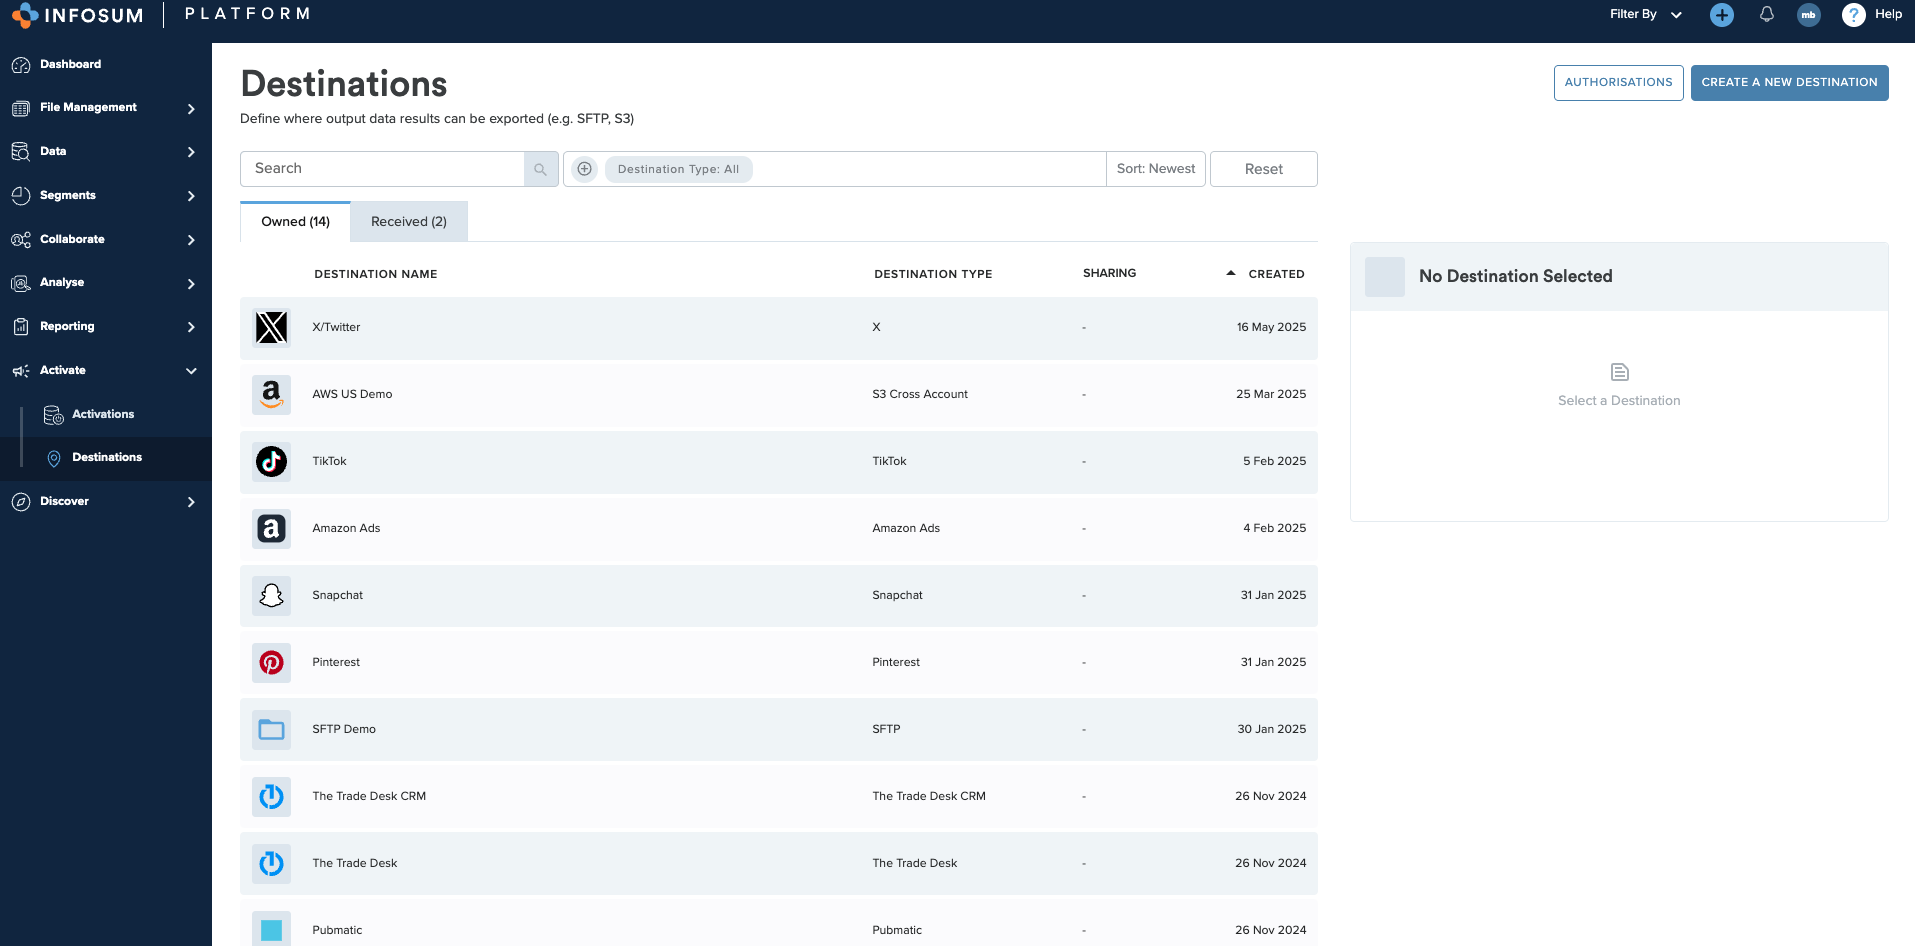Viewport: 1915px width, 946px height.
Task: Expand the Reporting menu chevron
Action: (x=191, y=327)
